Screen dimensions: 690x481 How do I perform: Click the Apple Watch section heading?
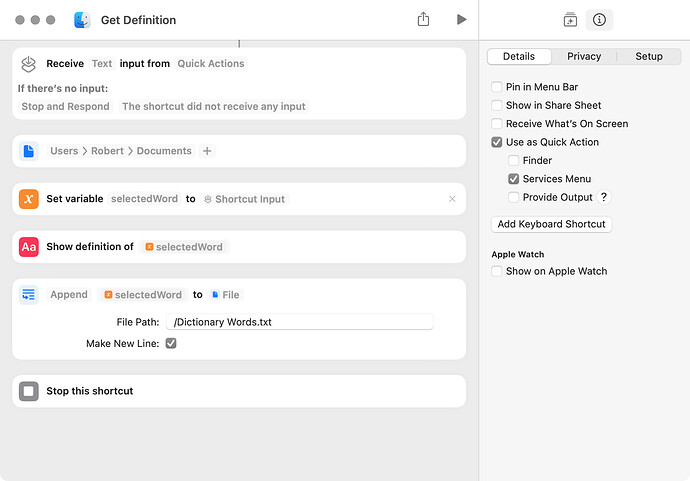click(518, 254)
